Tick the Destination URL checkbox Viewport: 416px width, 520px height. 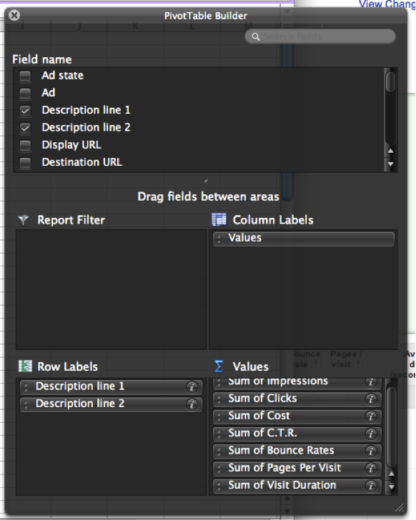pyautogui.click(x=25, y=163)
